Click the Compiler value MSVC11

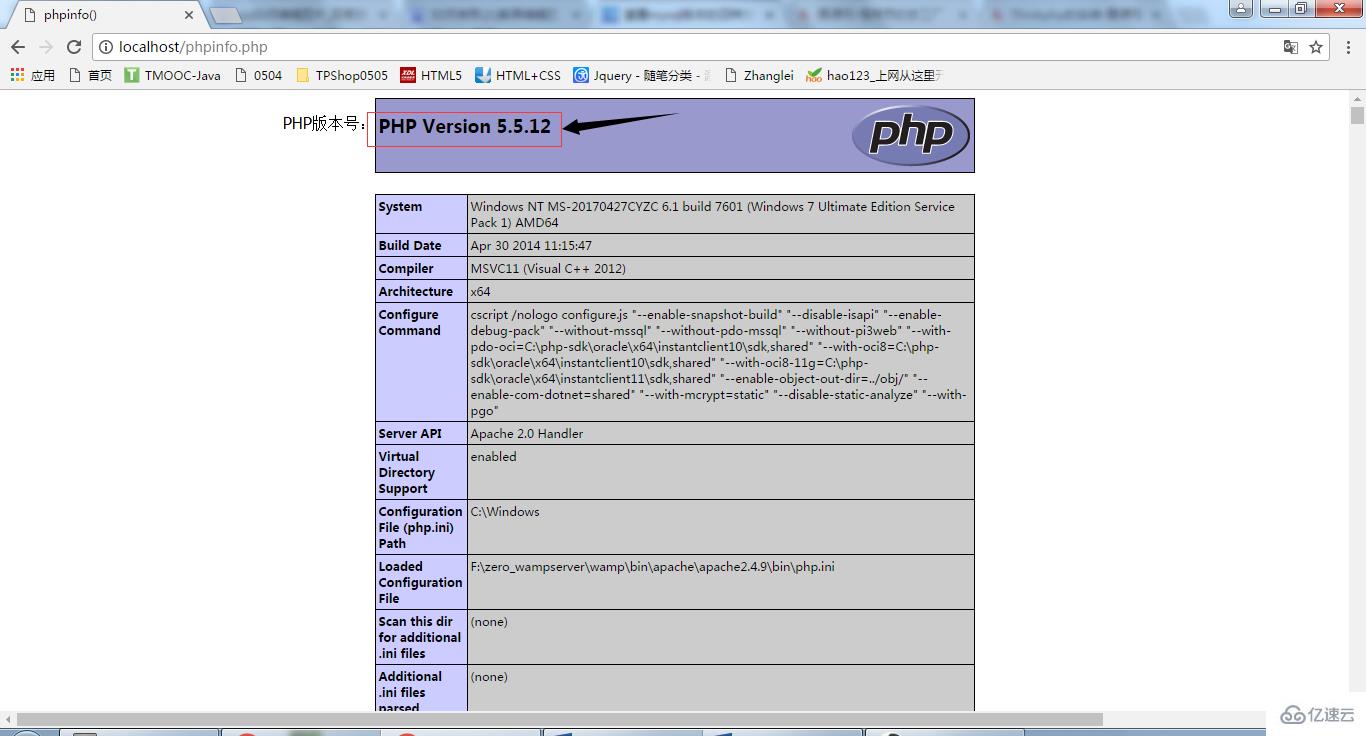(548, 269)
